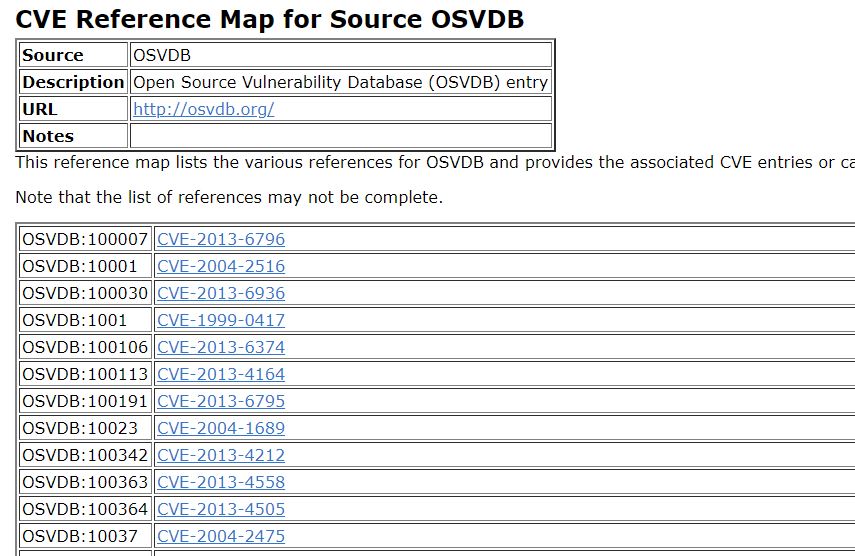The image size is (855, 556).
Task: Open the CVE-2013-6795 entry
Action: coord(221,401)
